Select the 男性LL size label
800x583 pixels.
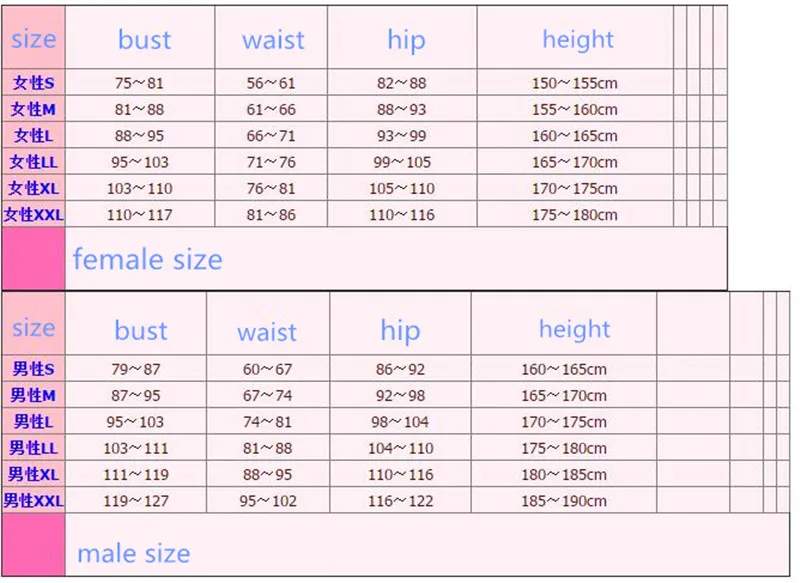33,448
